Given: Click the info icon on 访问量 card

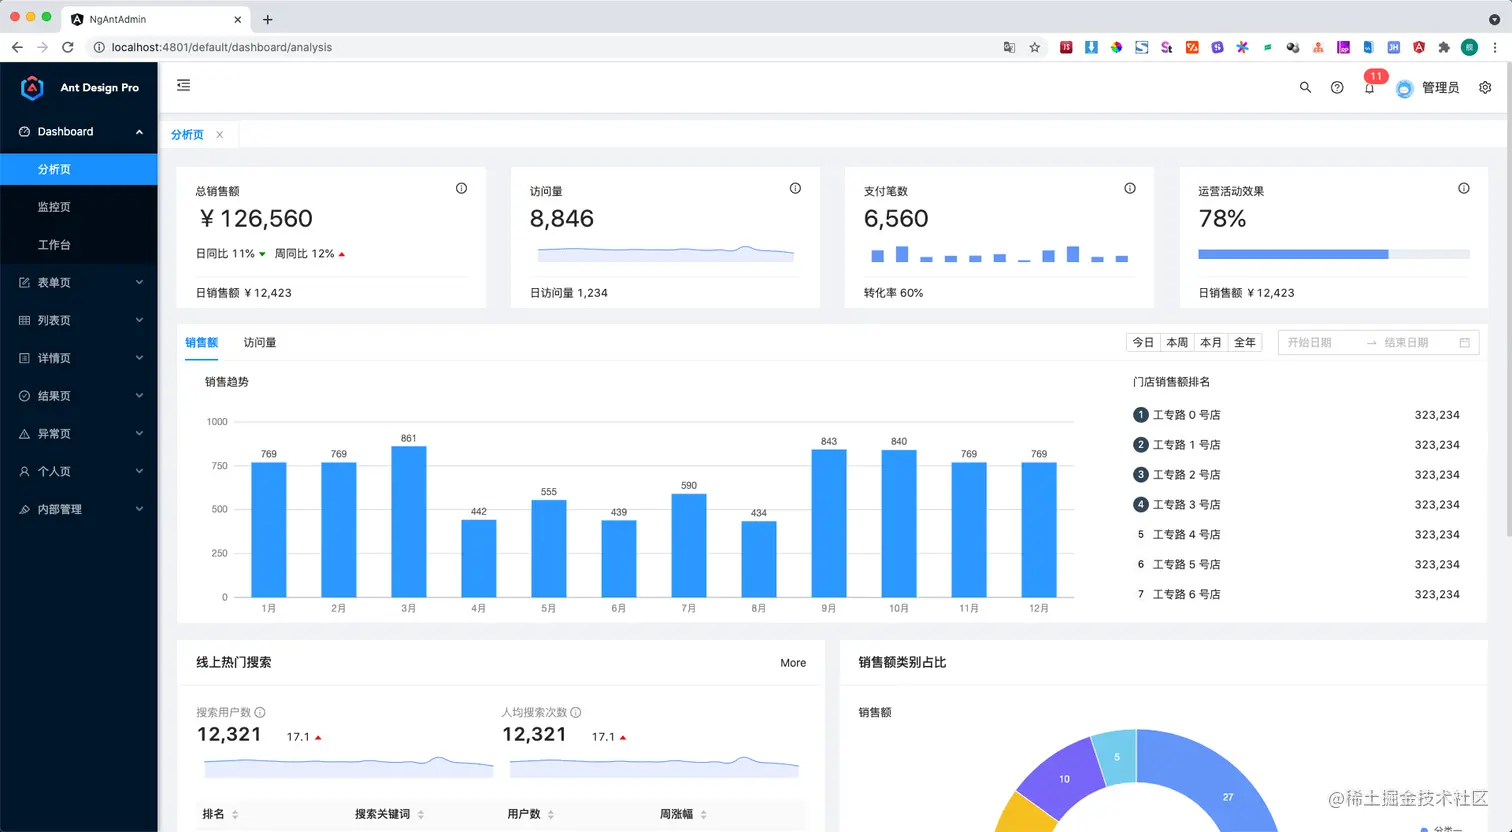Looking at the screenshot, I should click(795, 188).
